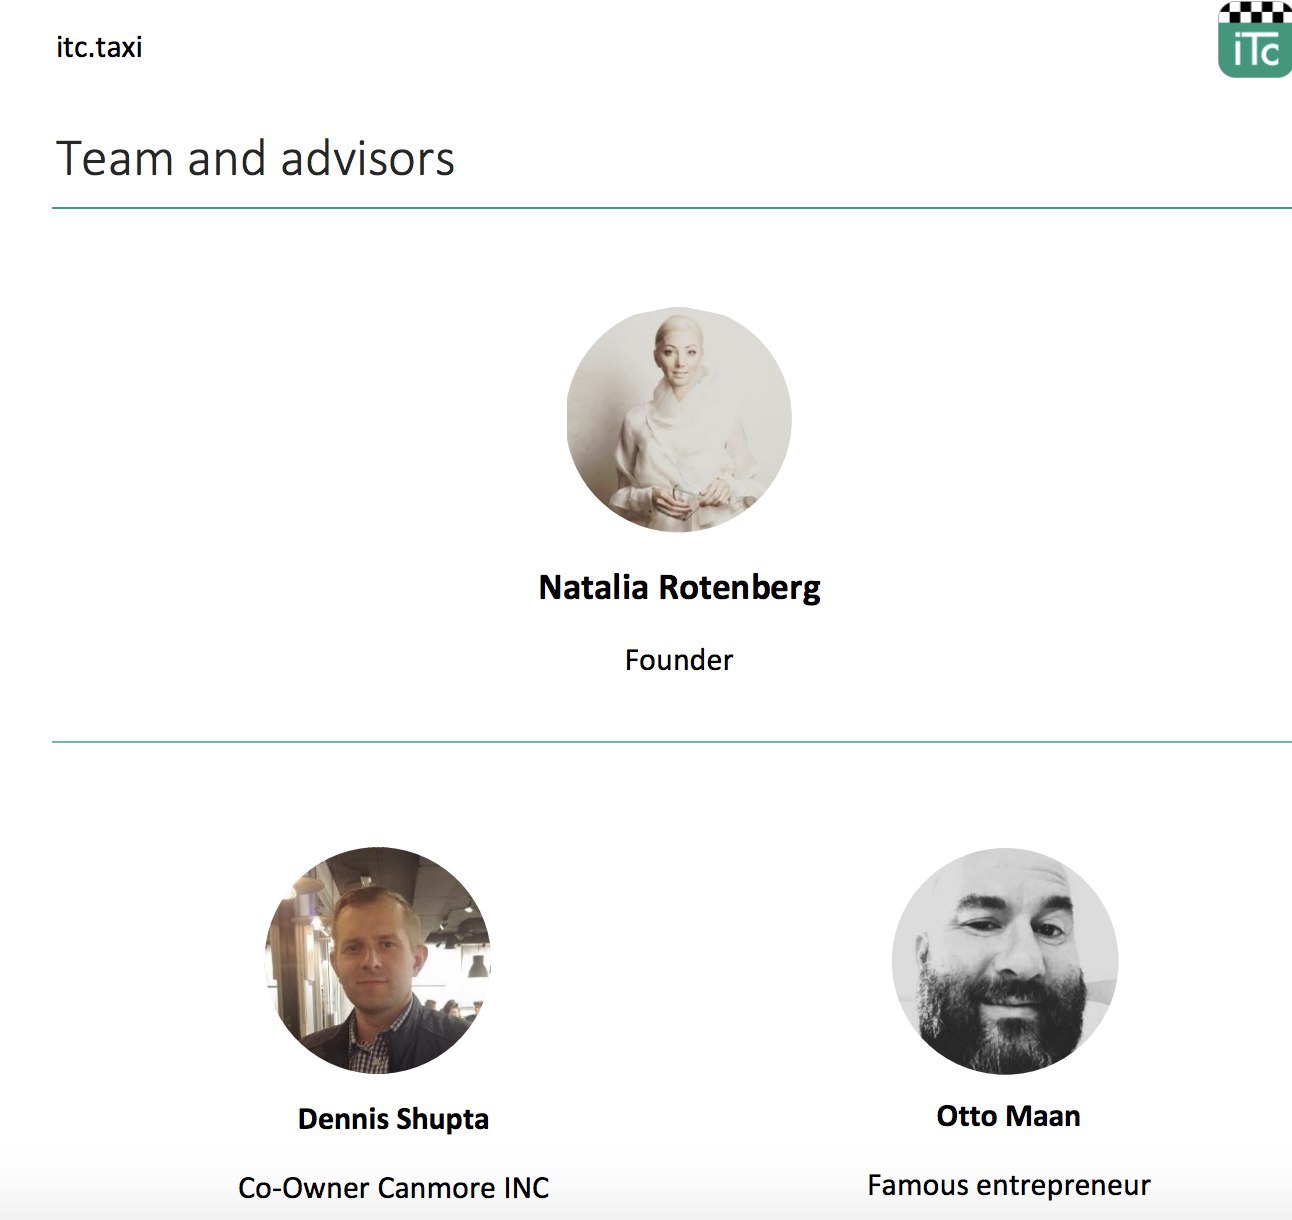
Task: Click the Otto Maan name label
Action: [1008, 1116]
